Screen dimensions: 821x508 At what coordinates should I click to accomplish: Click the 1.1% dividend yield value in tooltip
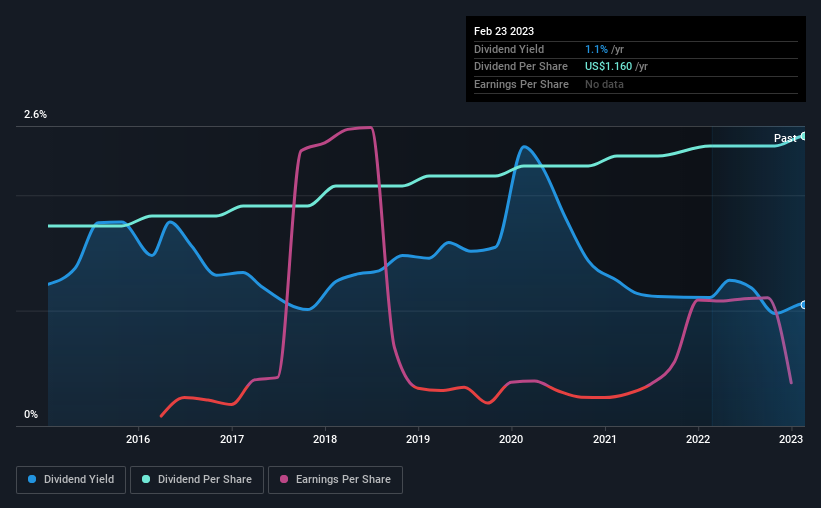pos(596,49)
